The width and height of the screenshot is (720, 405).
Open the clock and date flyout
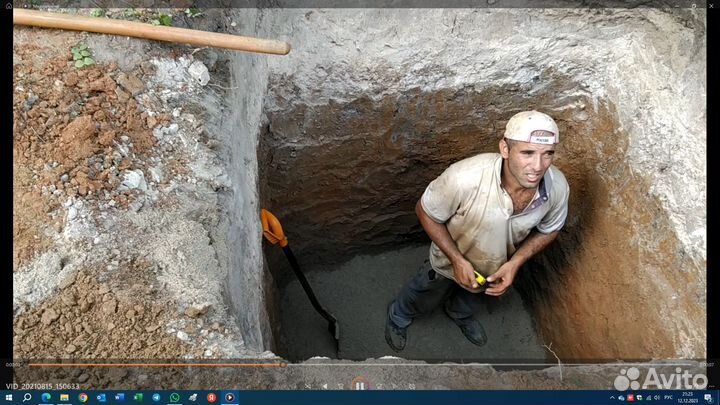pos(688,398)
